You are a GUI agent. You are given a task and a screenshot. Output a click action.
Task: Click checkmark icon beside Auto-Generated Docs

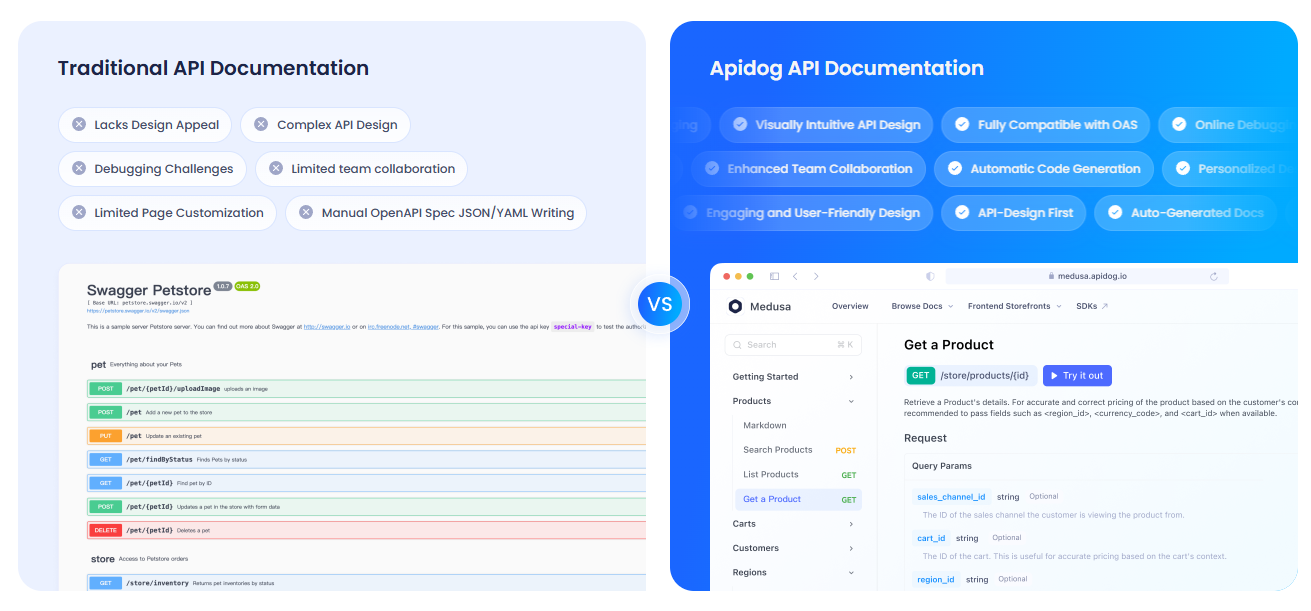tap(1115, 213)
